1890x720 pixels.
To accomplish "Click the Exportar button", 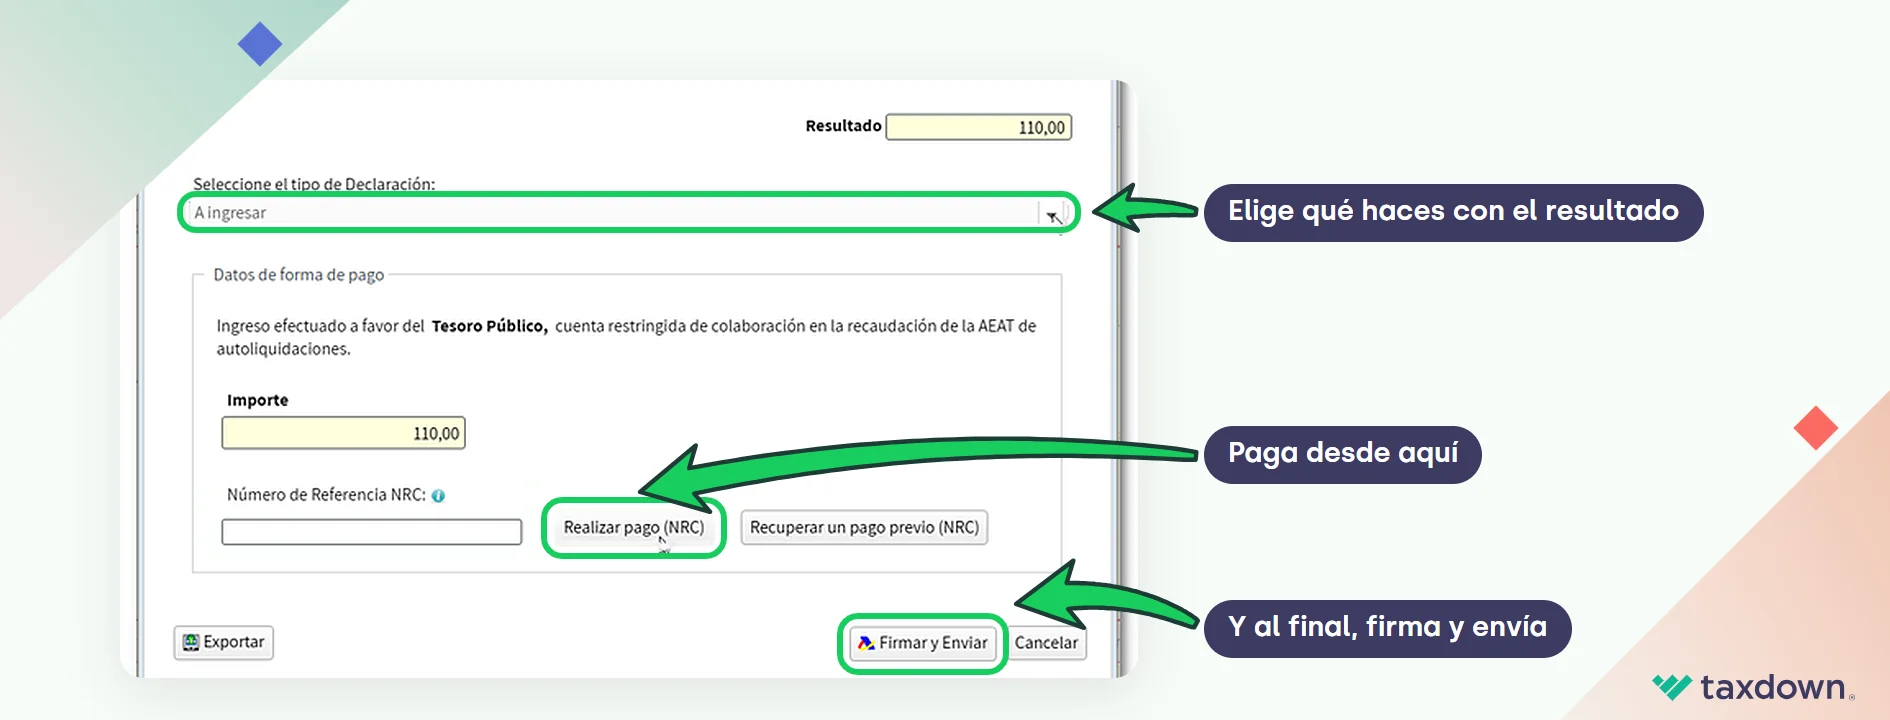I will click(224, 642).
